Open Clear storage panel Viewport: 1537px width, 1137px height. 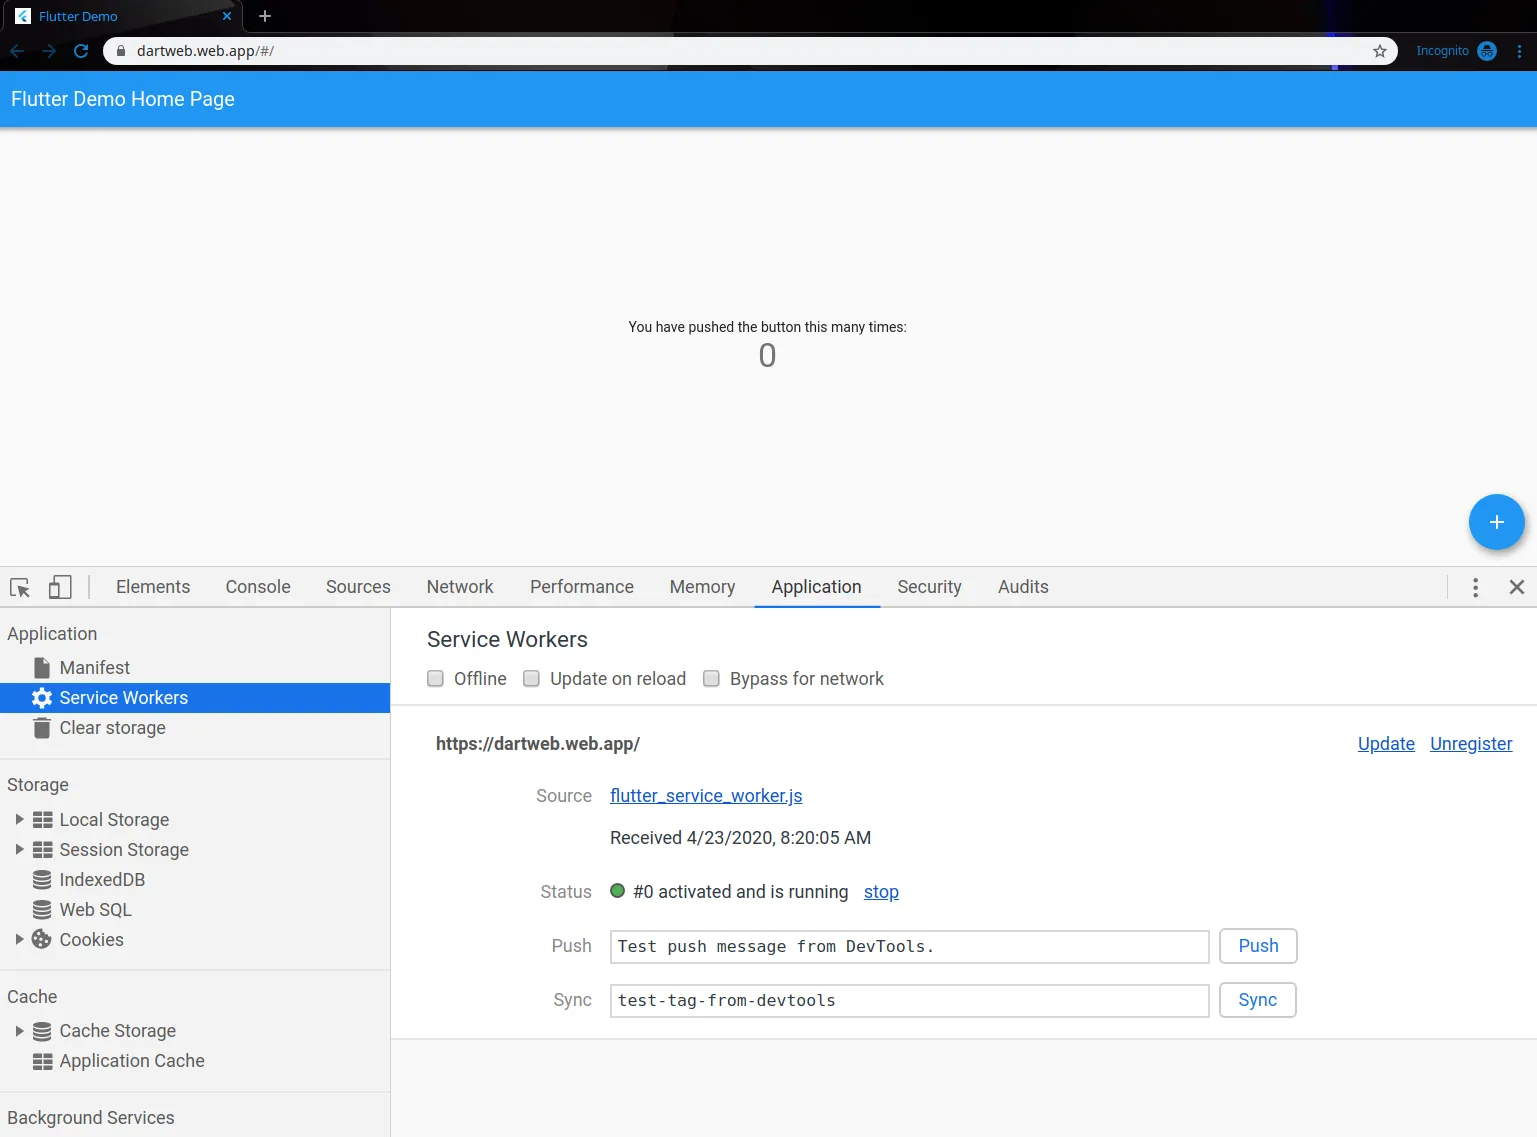(x=112, y=727)
